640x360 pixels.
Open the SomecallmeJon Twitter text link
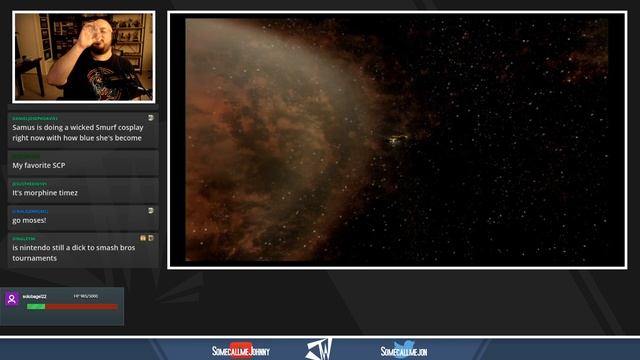click(404, 351)
